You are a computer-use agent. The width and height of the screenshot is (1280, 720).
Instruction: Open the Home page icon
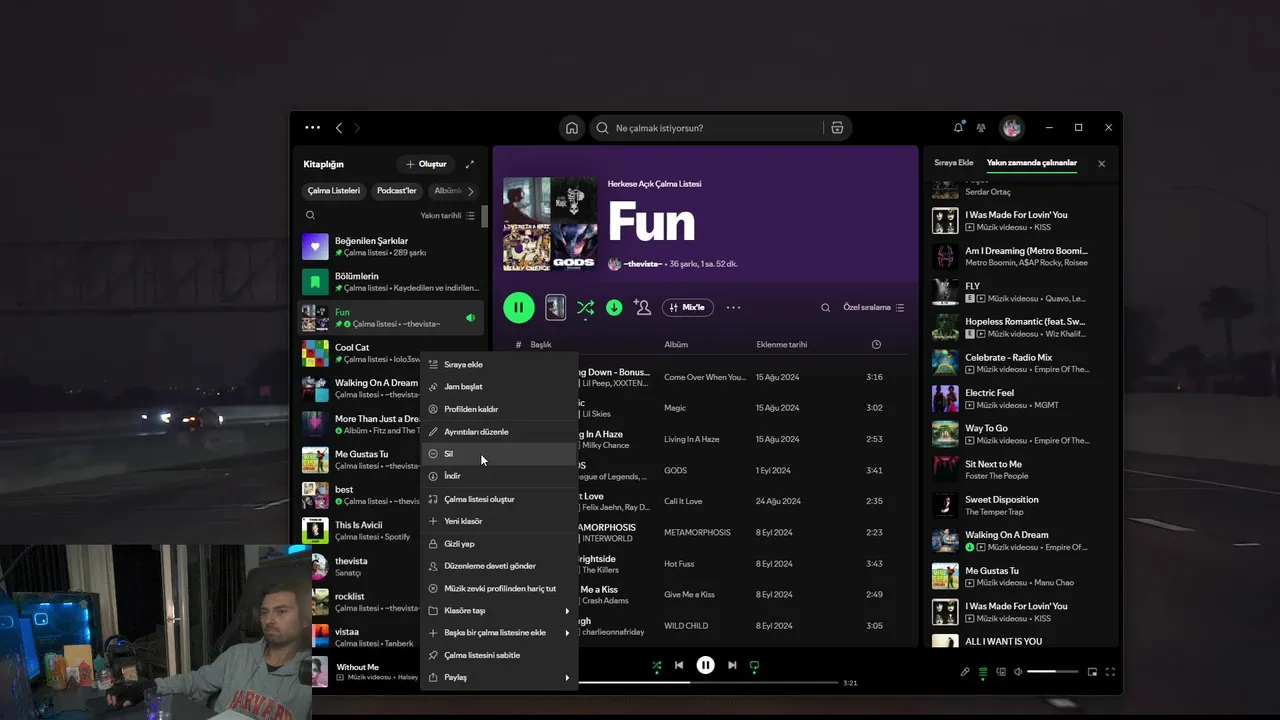coord(572,128)
